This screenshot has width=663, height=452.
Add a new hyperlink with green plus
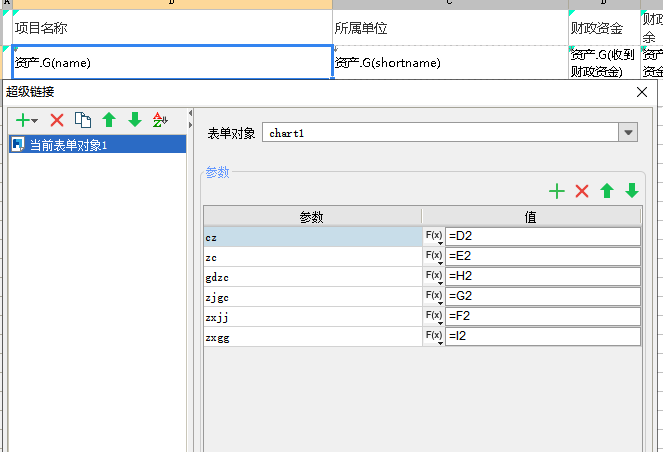(22, 121)
